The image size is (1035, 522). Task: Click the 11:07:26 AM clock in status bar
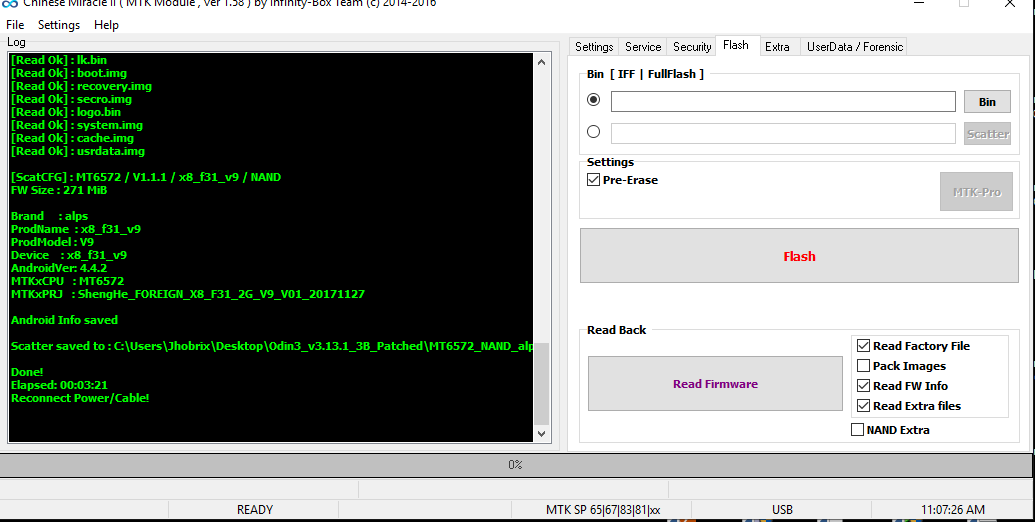pyautogui.click(x=952, y=509)
